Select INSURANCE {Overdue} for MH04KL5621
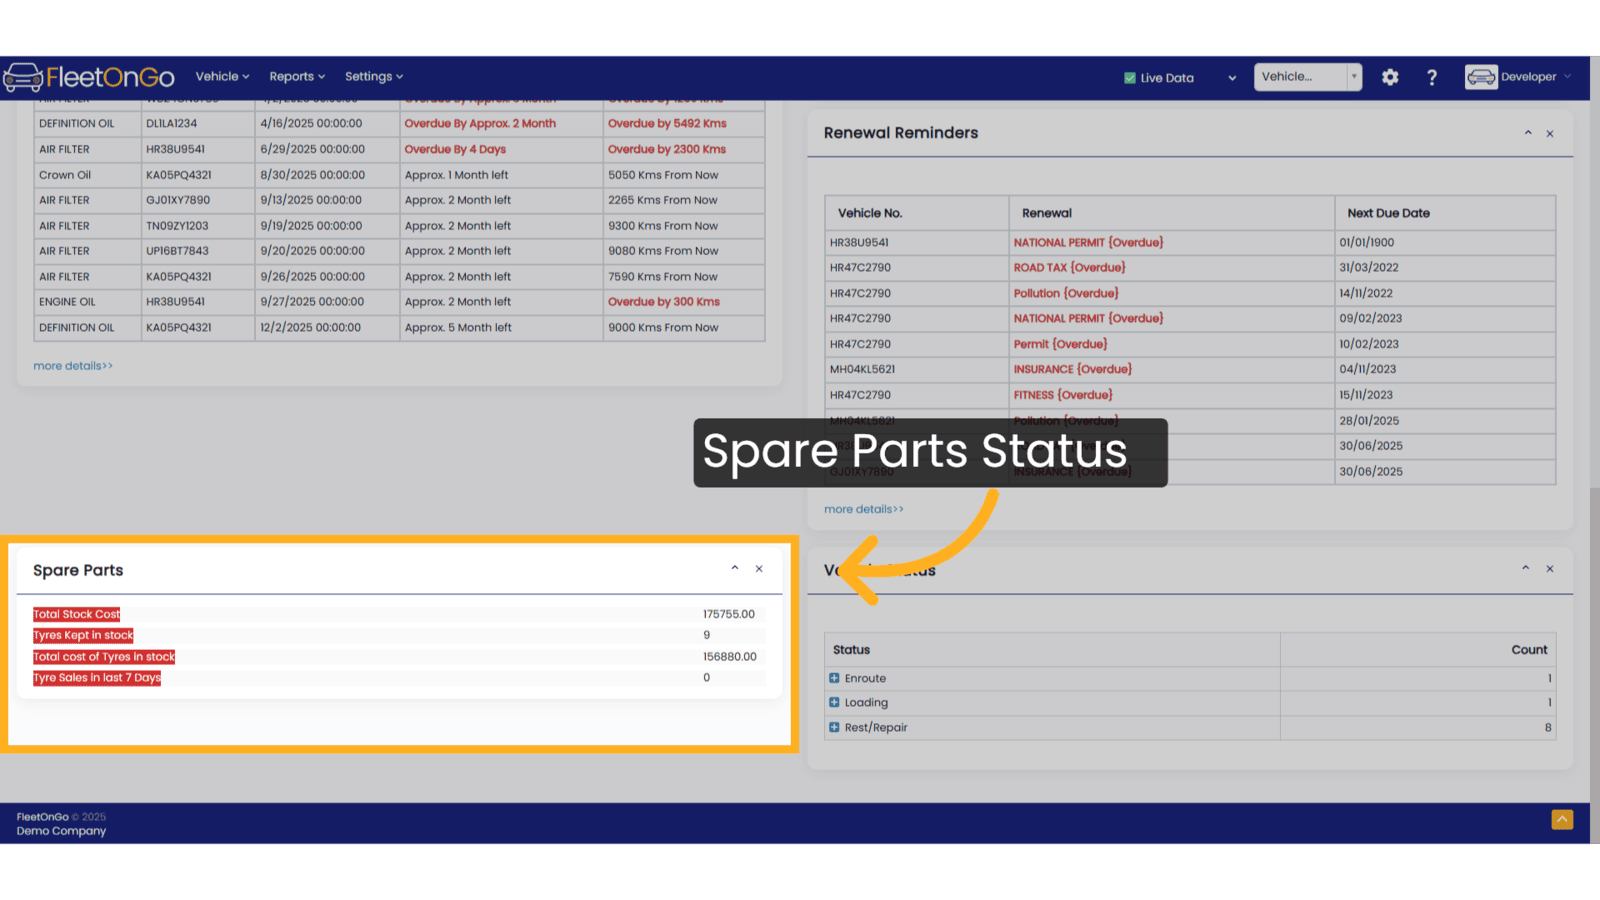The width and height of the screenshot is (1600, 900). [1073, 369]
